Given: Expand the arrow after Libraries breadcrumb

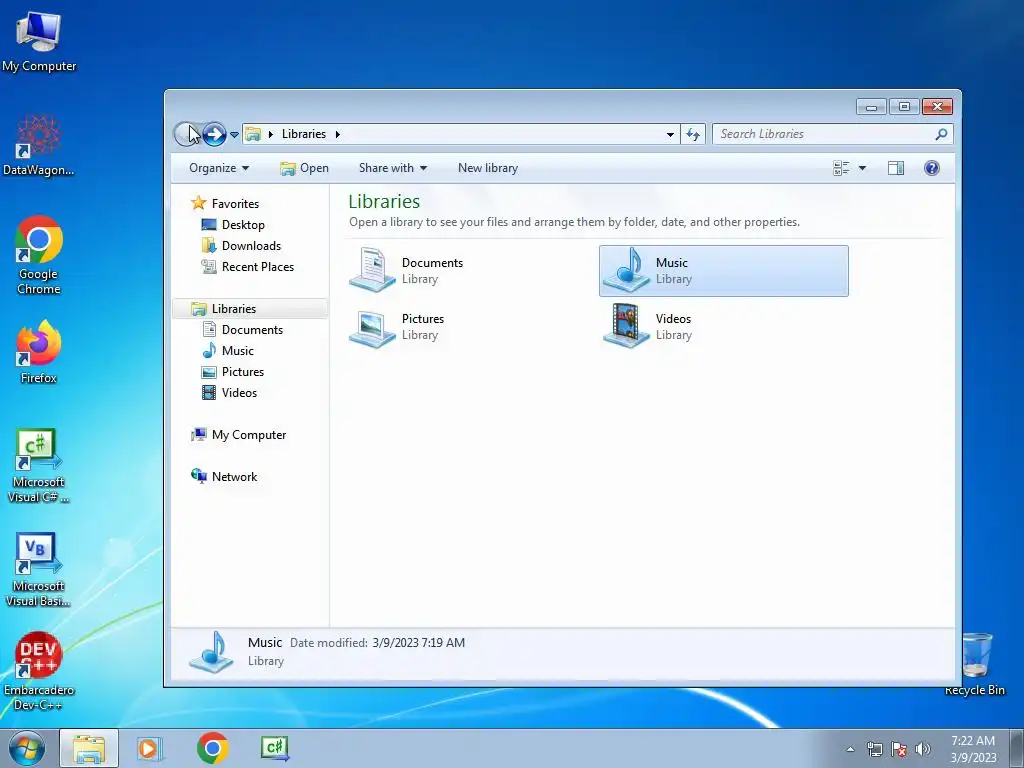Looking at the screenshot, I should [338, 134].
